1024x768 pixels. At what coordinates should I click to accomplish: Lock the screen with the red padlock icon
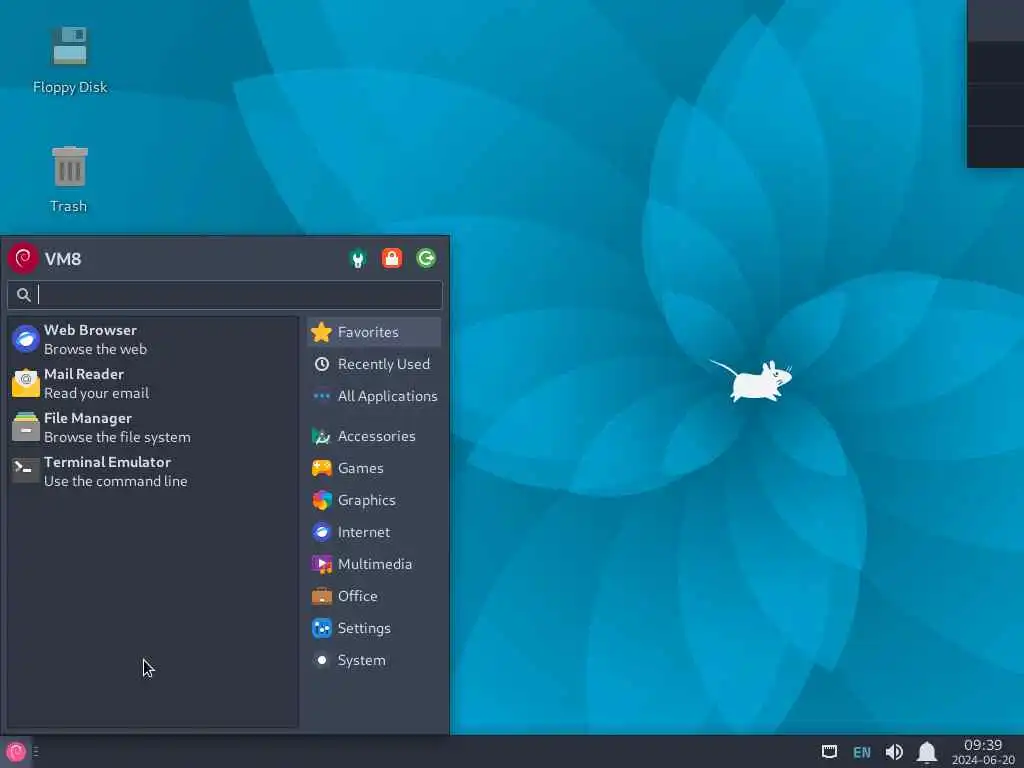pos(392,259)
